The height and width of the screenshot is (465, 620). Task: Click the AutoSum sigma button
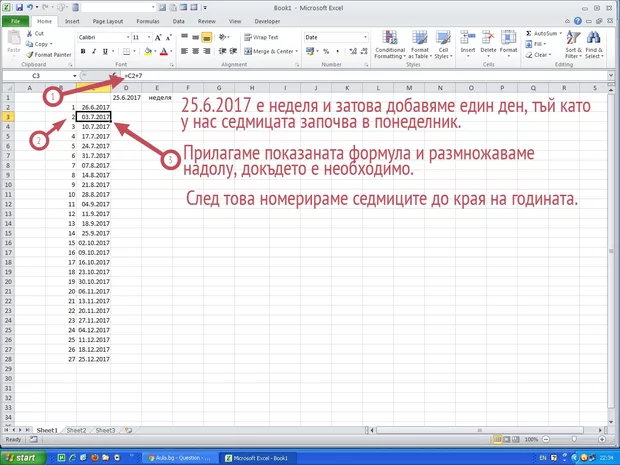coord(544,34)
